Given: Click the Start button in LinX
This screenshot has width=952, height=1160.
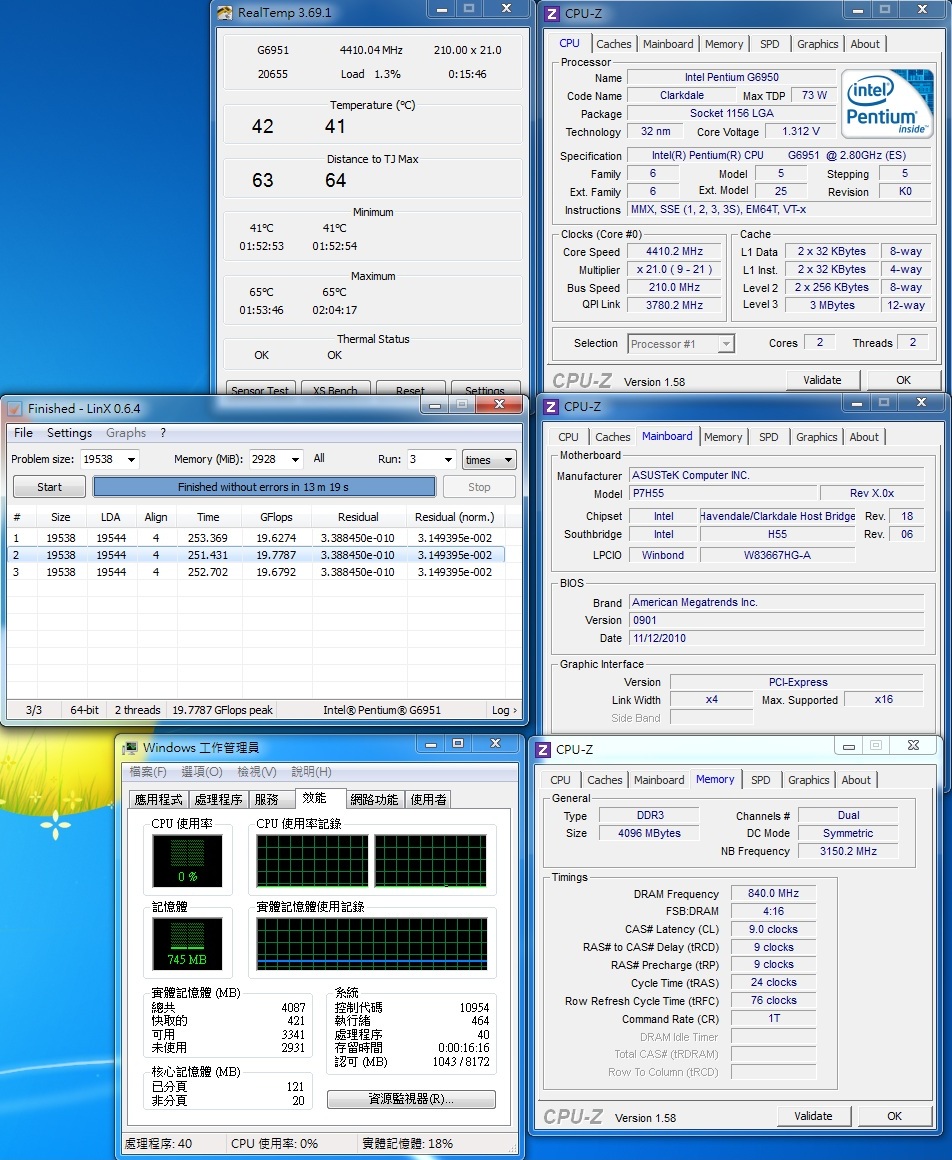Looking at the screenshot, I should [50, 487].
